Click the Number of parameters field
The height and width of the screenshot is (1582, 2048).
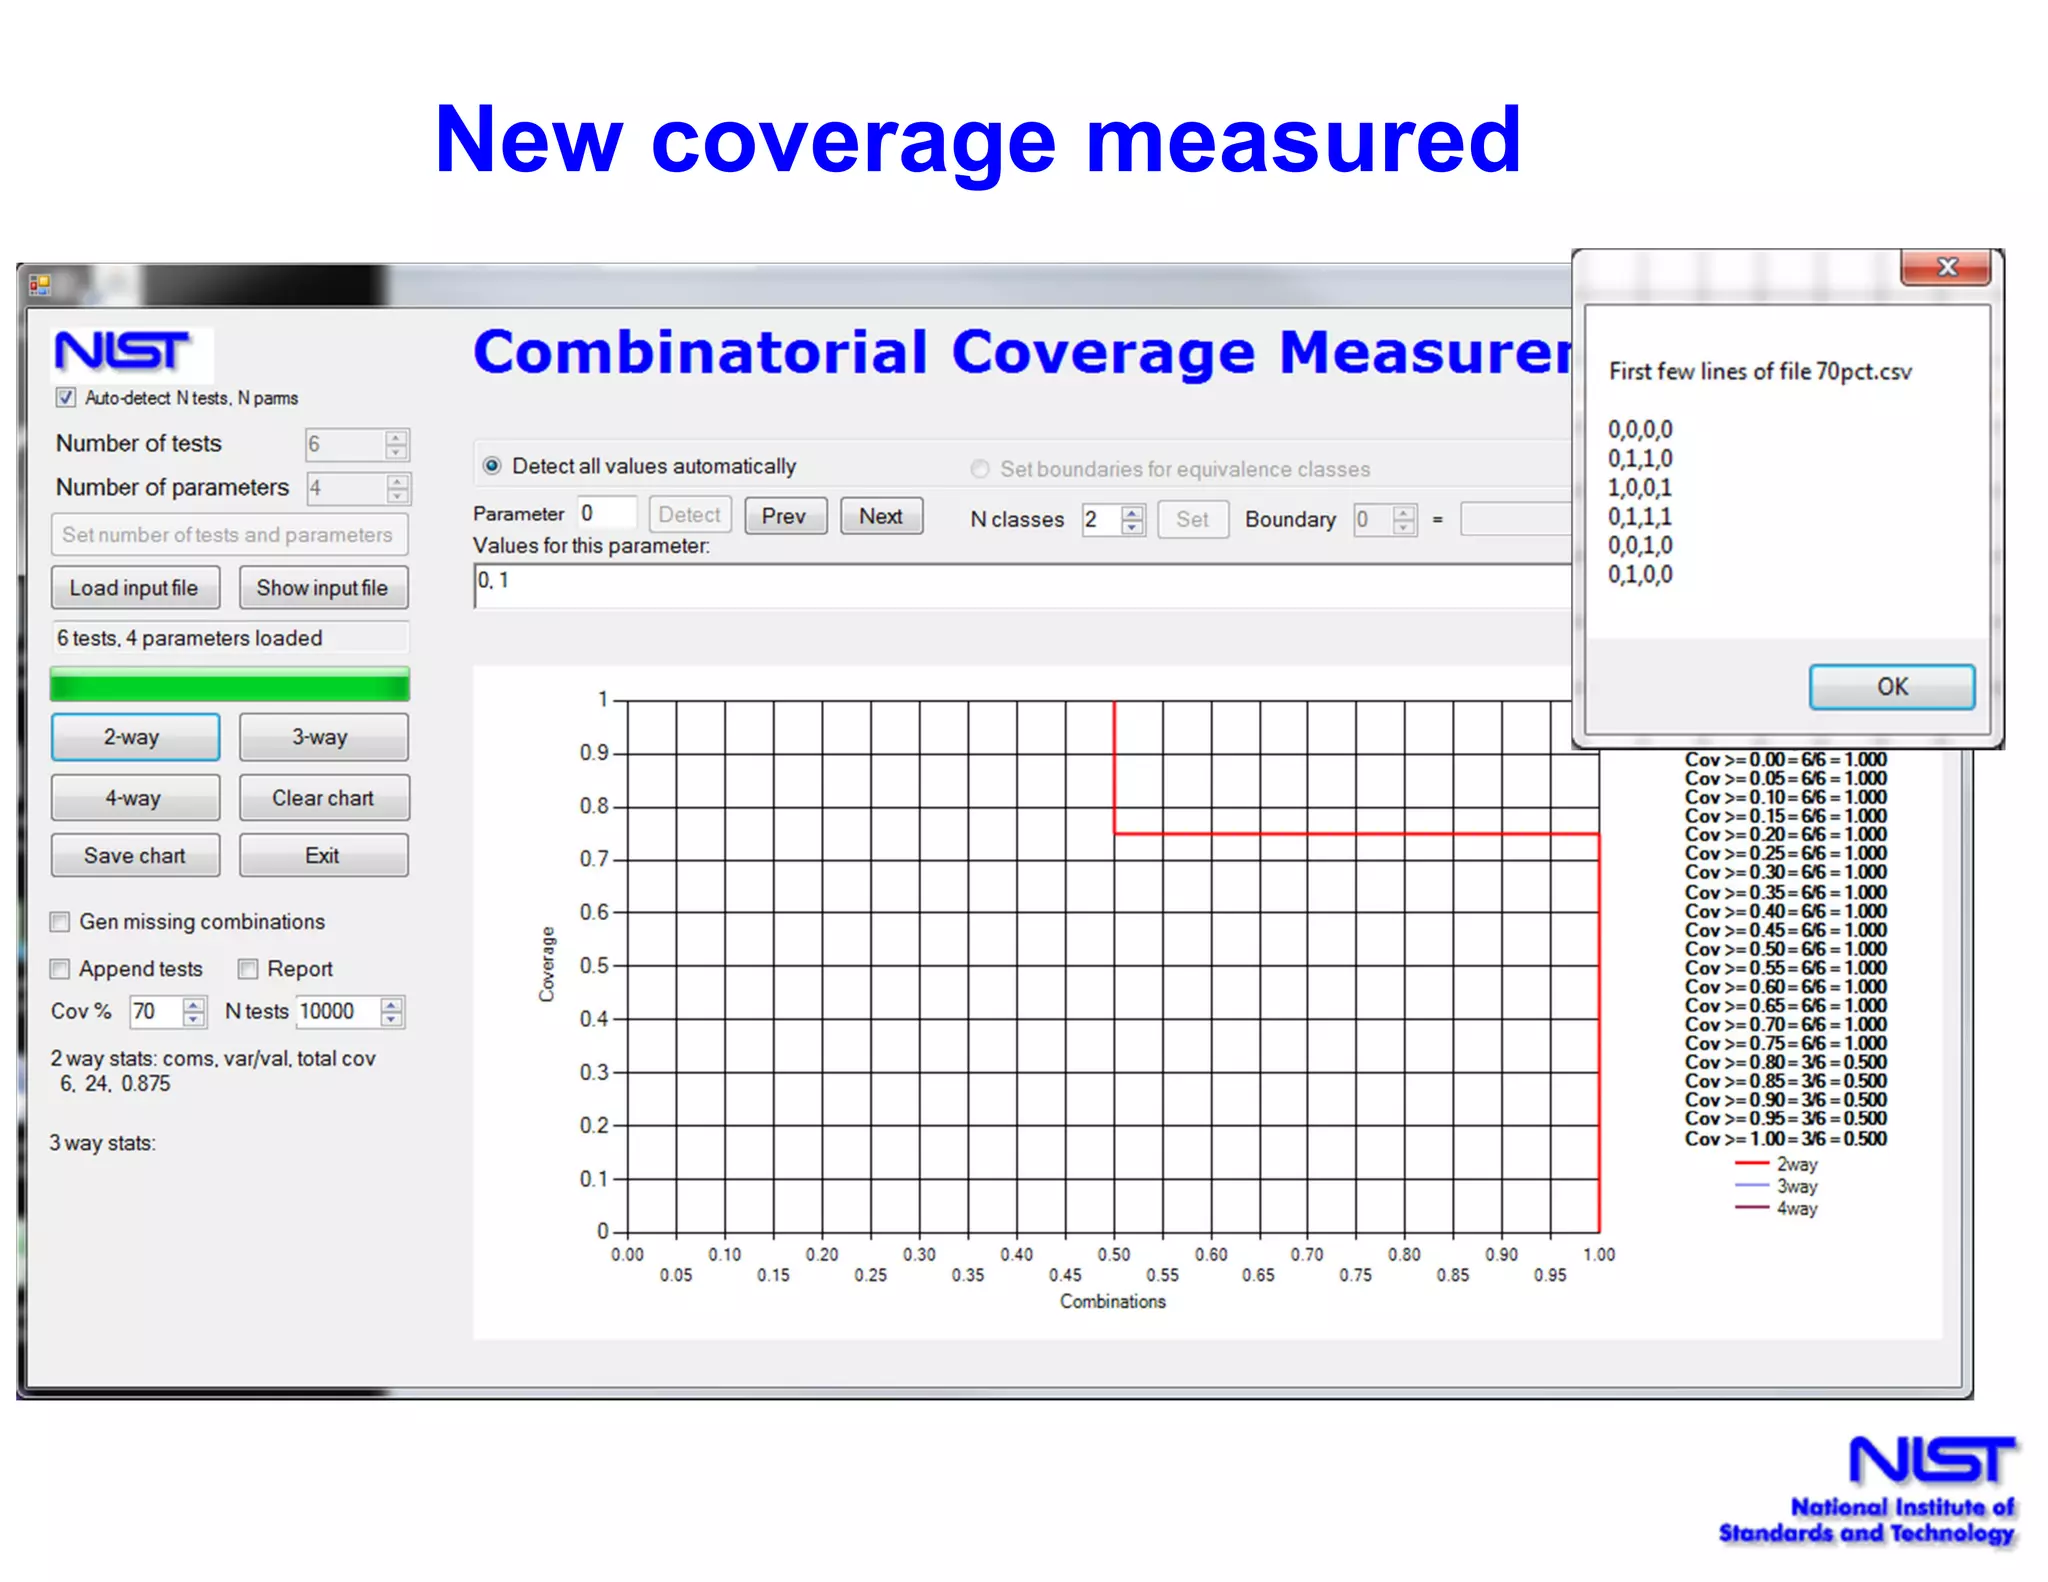tap(345, 488)
